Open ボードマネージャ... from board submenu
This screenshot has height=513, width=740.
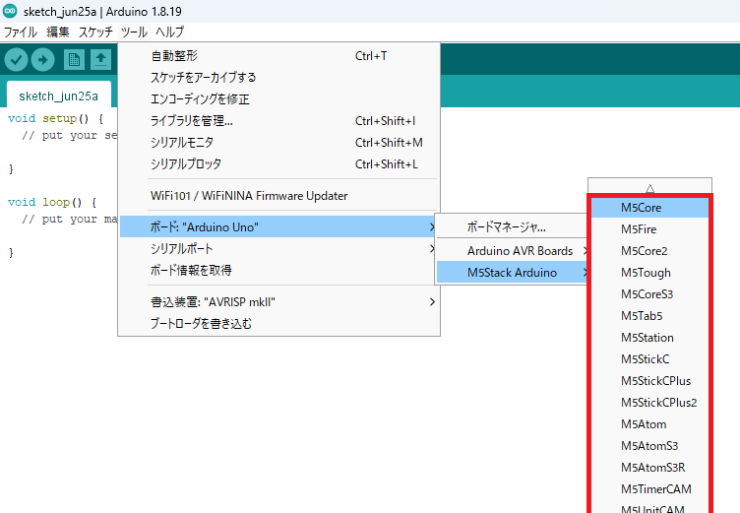coord(512,227)
